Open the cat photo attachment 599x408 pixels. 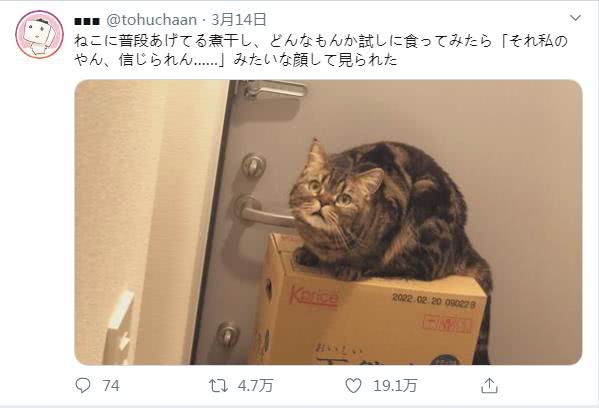pos(329,222)
